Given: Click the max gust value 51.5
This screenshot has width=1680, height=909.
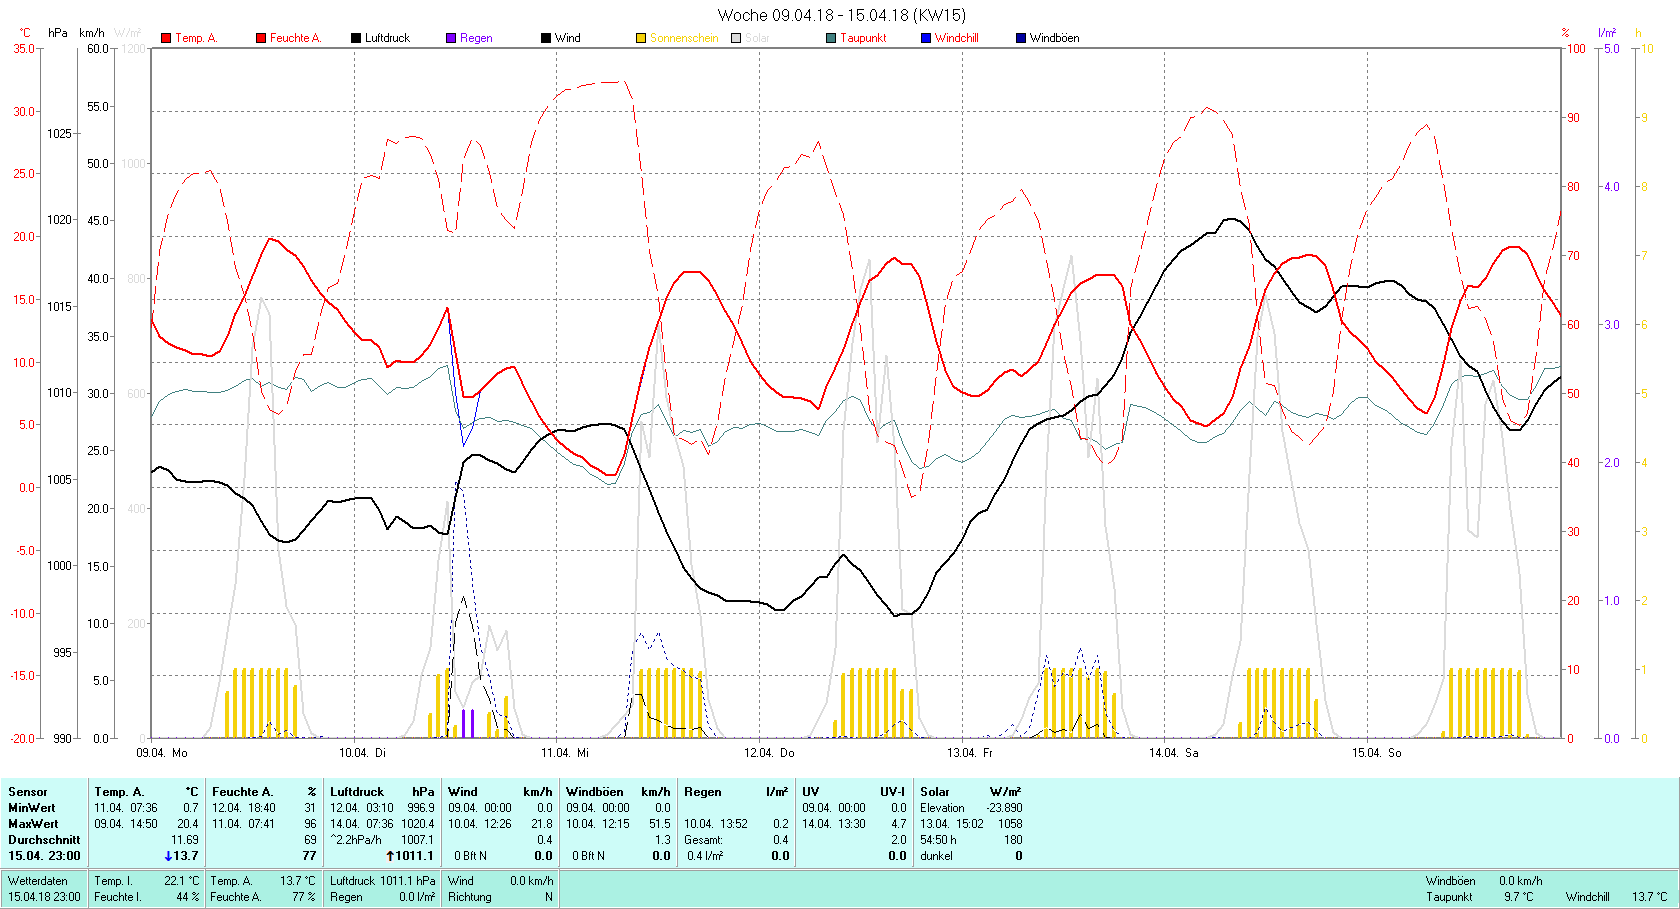Looking at the screenshot, I should click(660, 823).
